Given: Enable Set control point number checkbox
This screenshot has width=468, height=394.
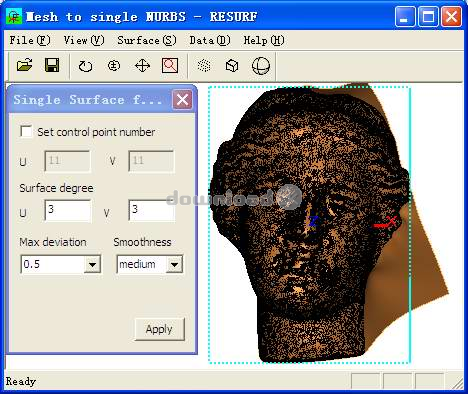Looking at the screenshot, I should [26, 132].
